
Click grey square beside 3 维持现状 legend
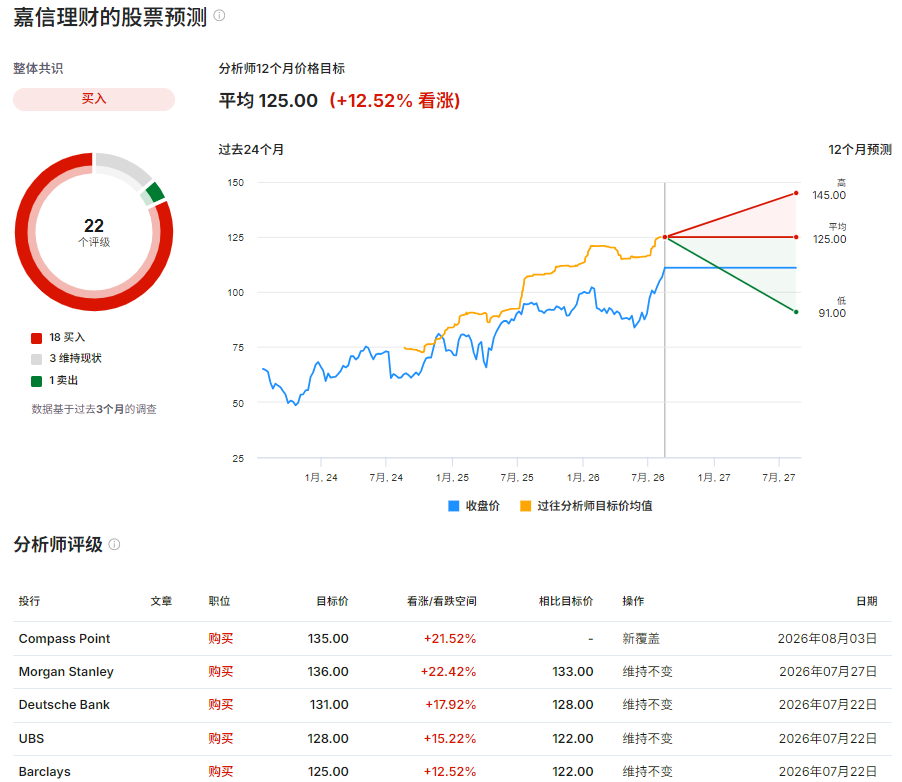(x=36, y=359)
